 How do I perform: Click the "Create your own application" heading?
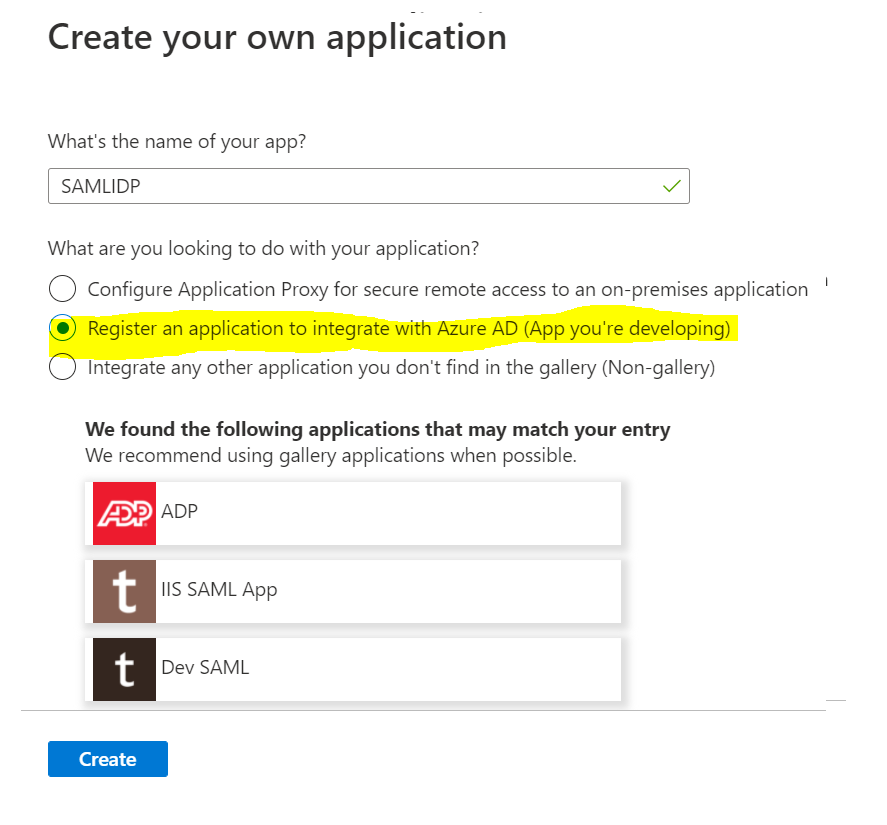(x=277, y=38)
